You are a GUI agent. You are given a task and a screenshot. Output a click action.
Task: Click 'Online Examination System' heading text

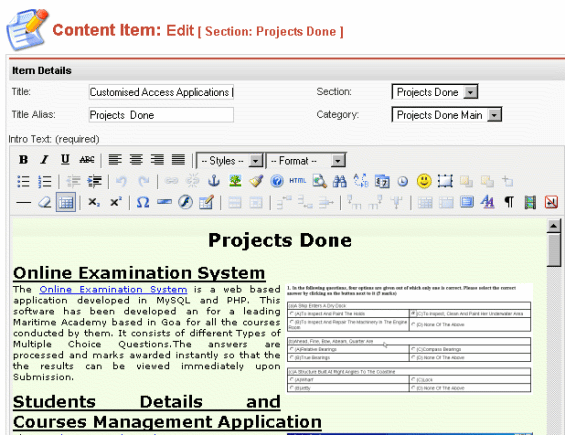[x=139, y=273]
